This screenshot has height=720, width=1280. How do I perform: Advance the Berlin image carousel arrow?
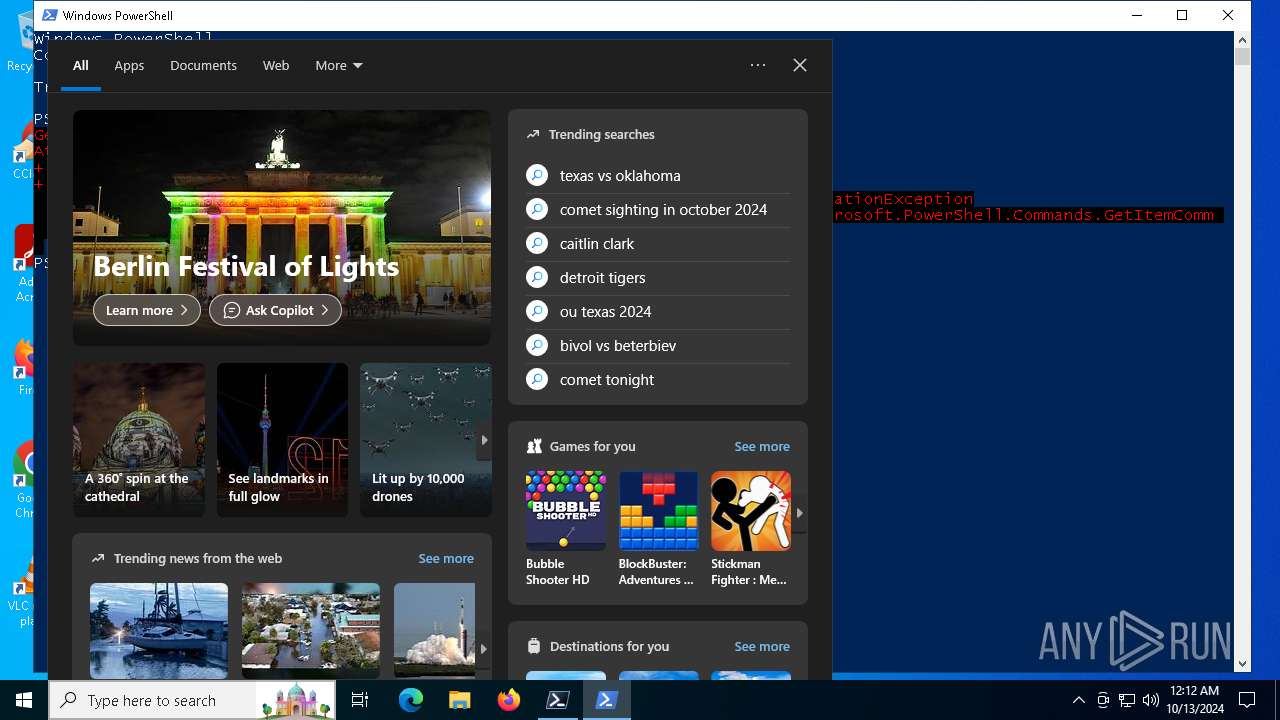484,440
